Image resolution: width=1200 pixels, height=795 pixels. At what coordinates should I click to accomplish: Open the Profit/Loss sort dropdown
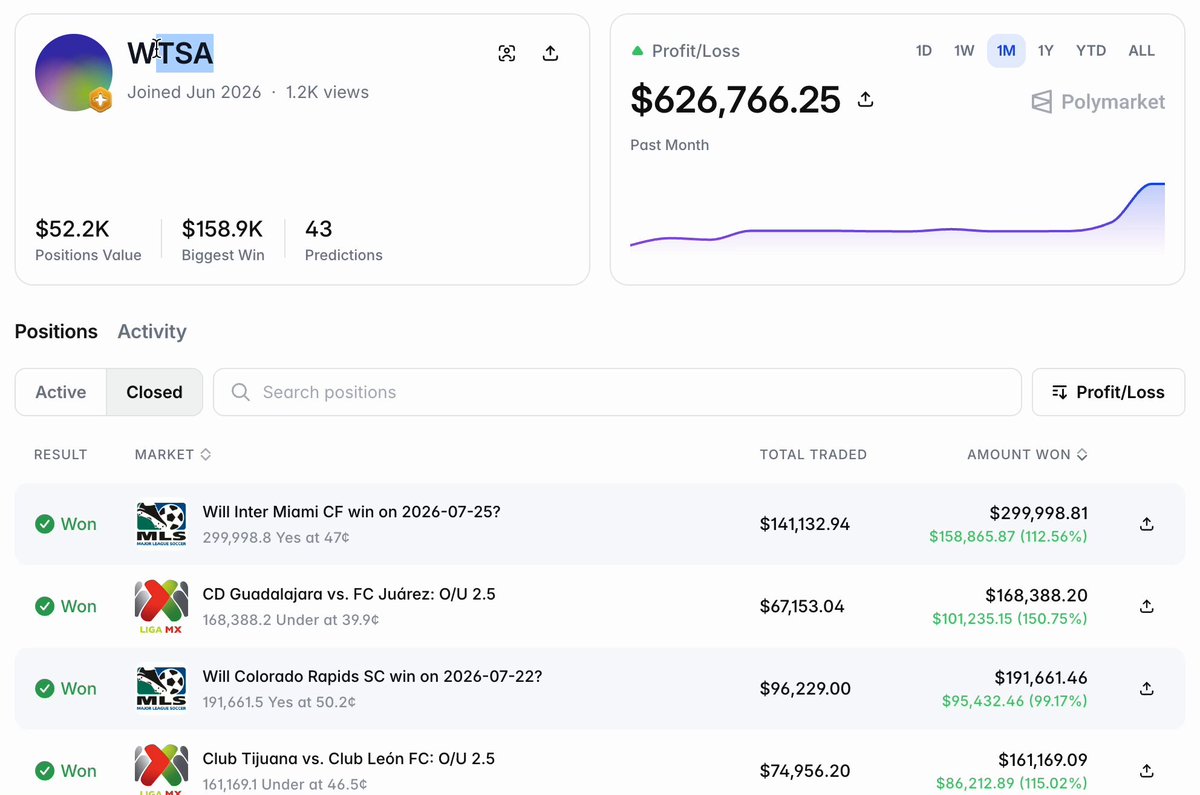point(1108,392)
